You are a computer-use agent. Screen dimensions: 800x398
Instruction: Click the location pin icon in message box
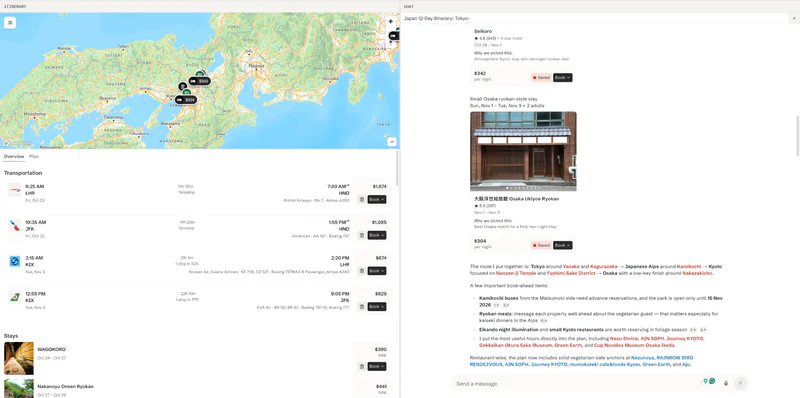coord(706,381)
